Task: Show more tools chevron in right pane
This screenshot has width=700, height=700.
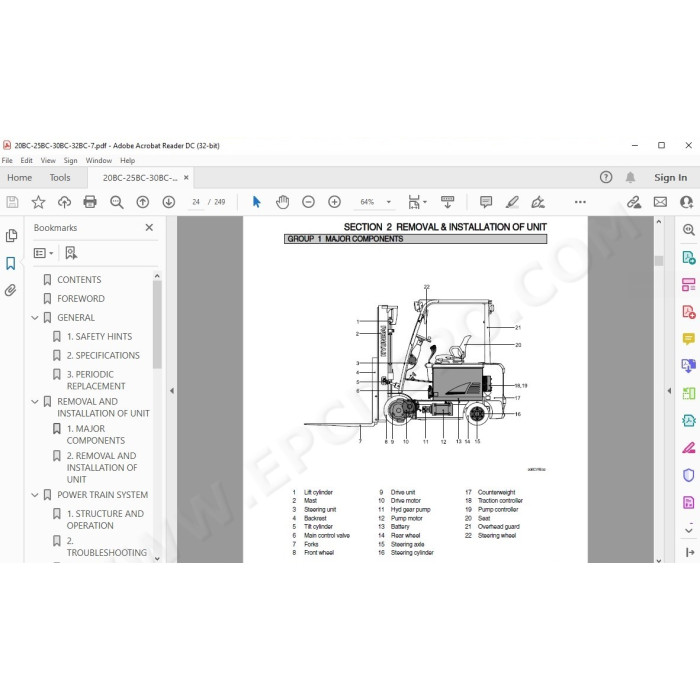Action: 689,530
